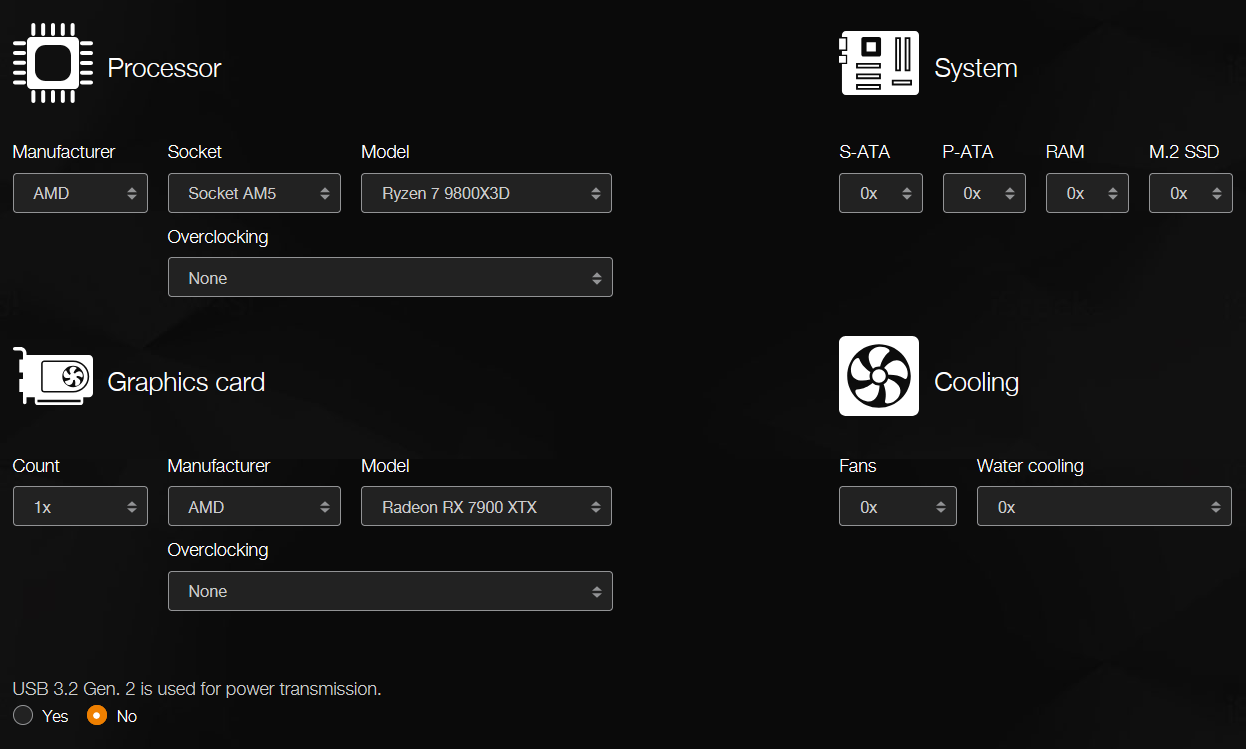The height and width of the screenshot is (749, 1246).
Task: Click the Cooling heading text
Action: [x=976, y=382]
